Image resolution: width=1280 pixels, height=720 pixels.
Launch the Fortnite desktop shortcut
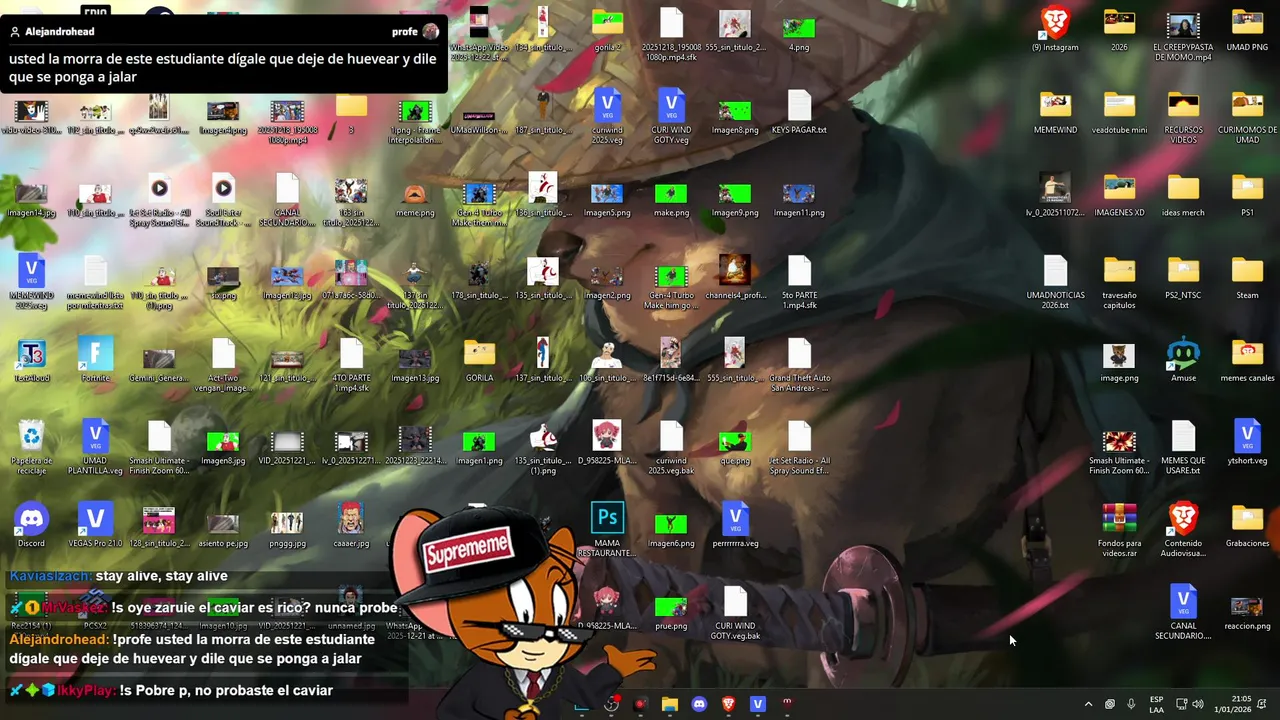pyautogui.click(x=95, y=362)
